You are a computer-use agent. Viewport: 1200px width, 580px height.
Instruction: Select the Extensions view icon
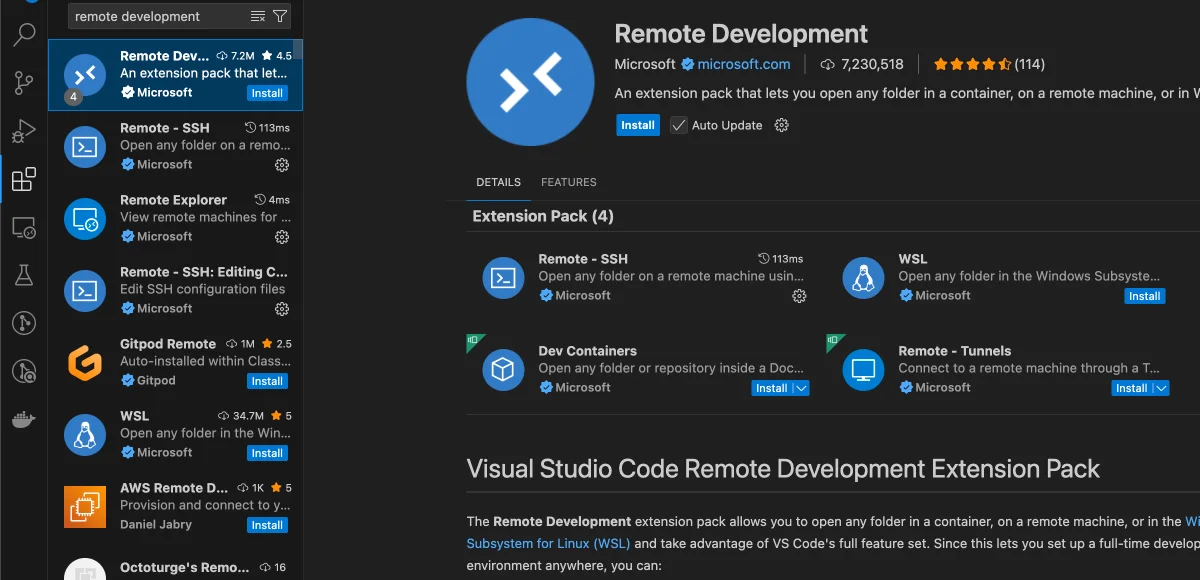24,180
